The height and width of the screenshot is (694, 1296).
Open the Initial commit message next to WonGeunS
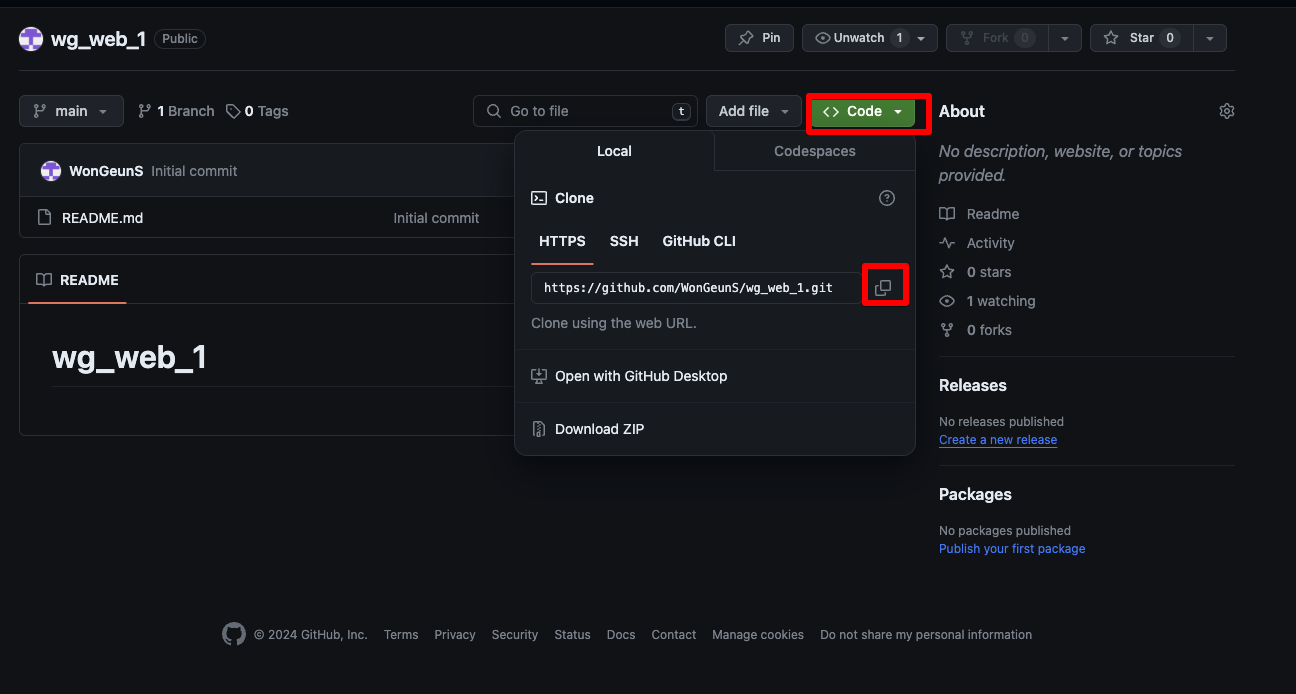click(194, 171)
